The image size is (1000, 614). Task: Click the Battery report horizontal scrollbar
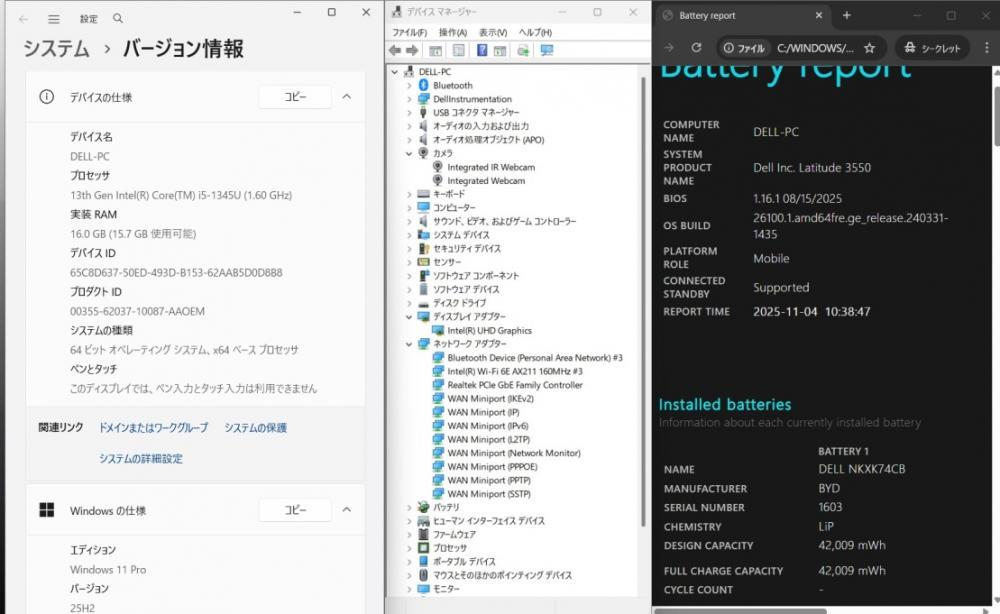pyautogui.click(x=740, y=611)
